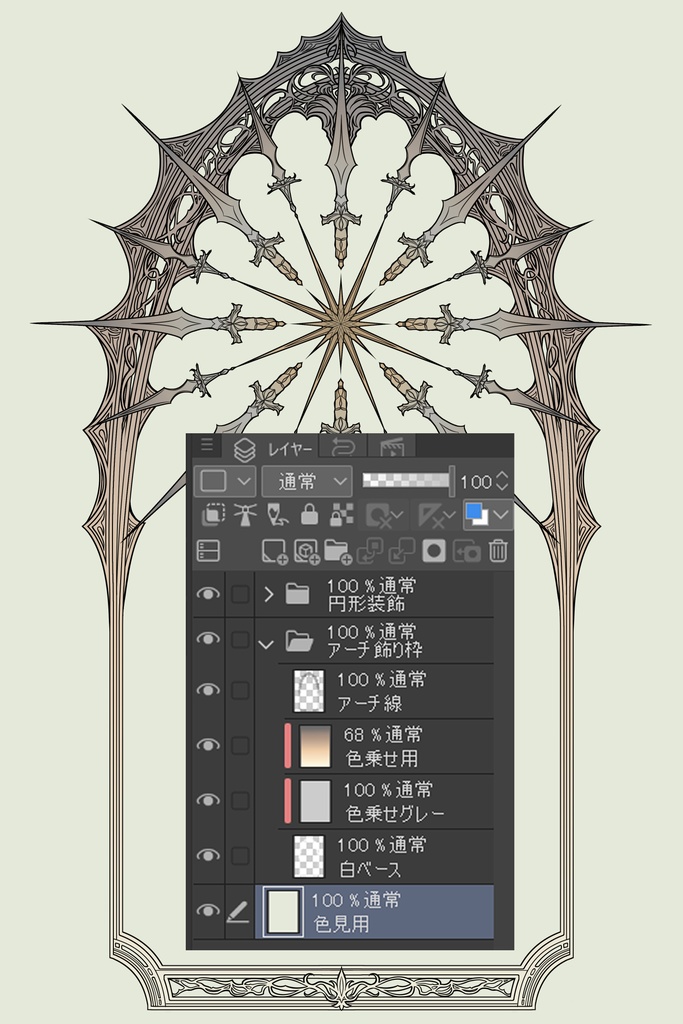Select the layer named アーチ飾り枠
This screenshot has width=683, height=1024.
[x=375, y=650]
